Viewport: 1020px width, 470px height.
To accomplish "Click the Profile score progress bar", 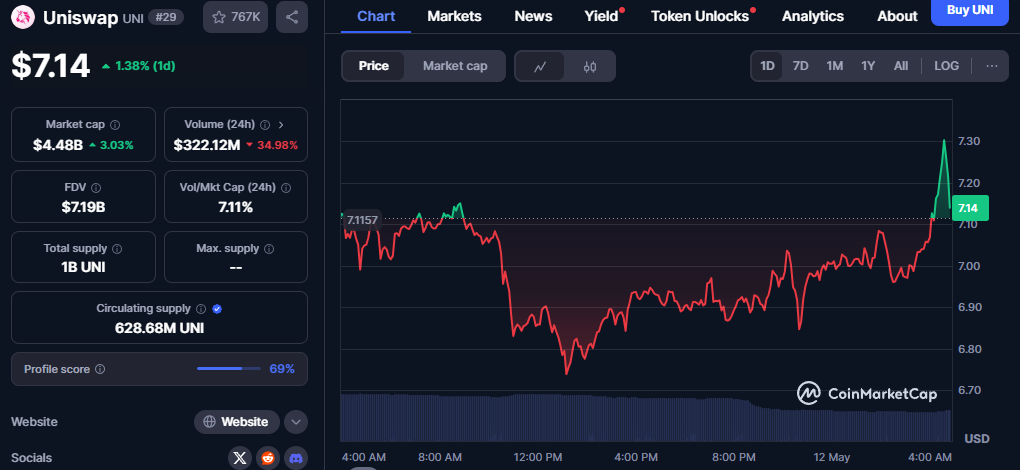I will (228, 369).
